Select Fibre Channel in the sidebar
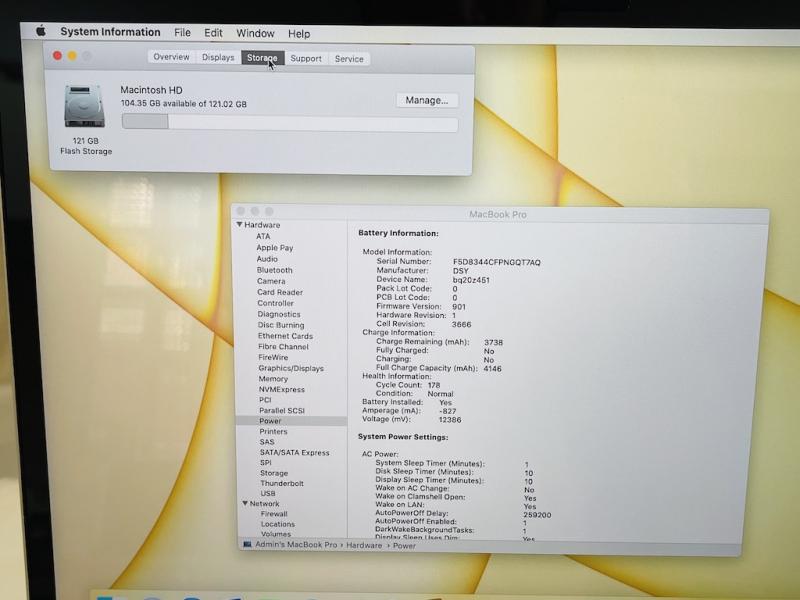 coord(283,346)
